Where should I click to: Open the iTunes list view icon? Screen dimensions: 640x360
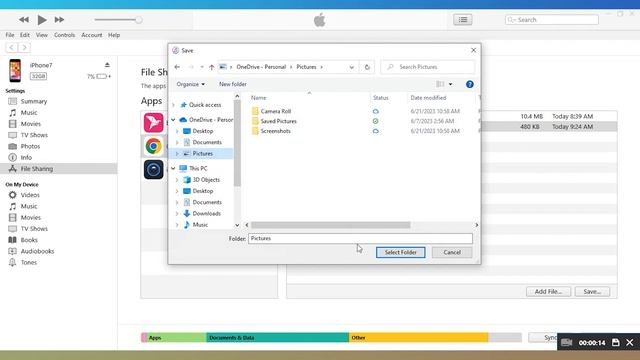[x=462, y=20]
